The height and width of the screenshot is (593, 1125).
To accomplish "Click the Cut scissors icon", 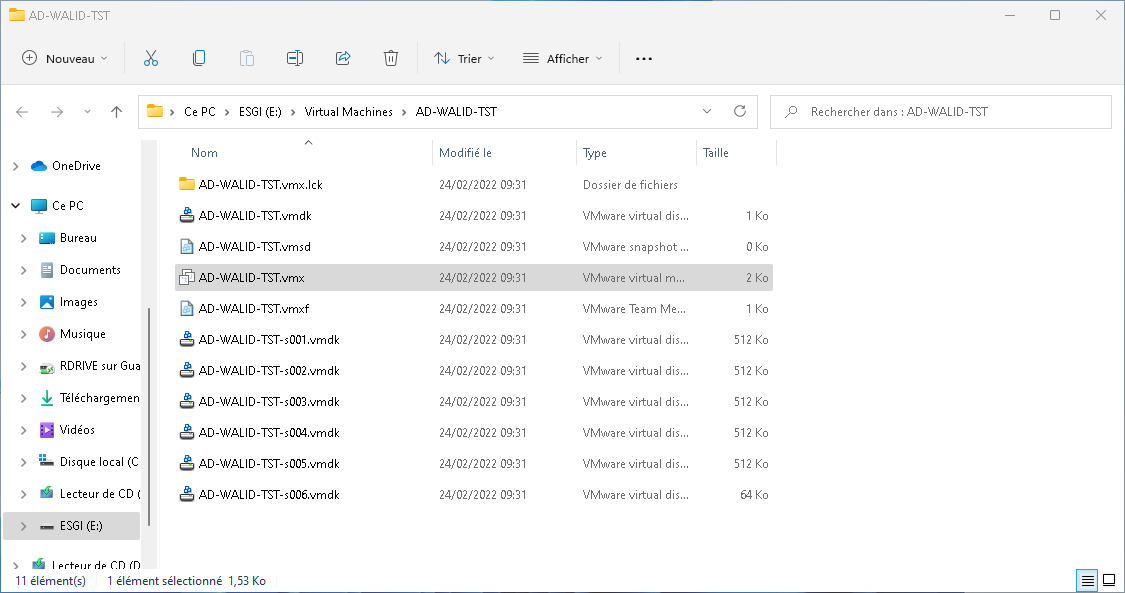I will (151, 59).
